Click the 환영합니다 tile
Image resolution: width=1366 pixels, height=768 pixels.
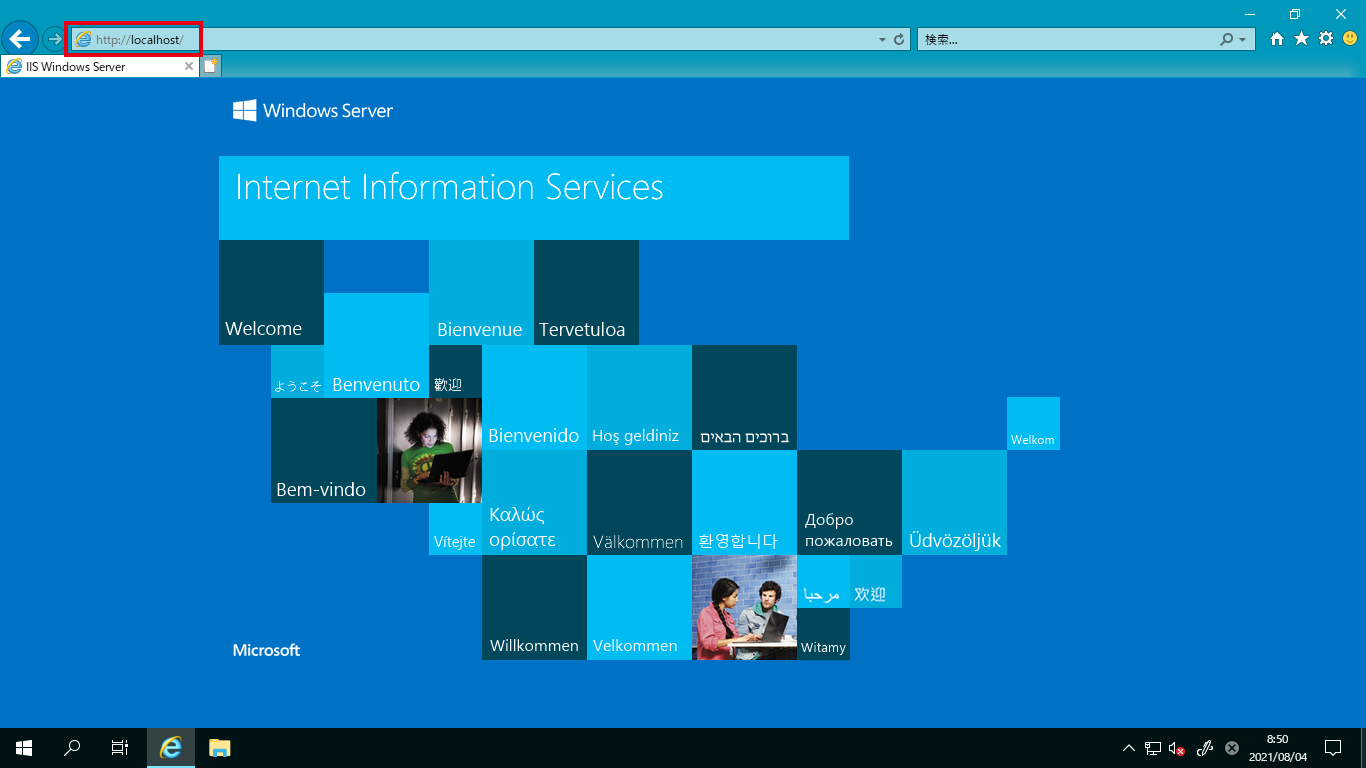tap(744, 502)
